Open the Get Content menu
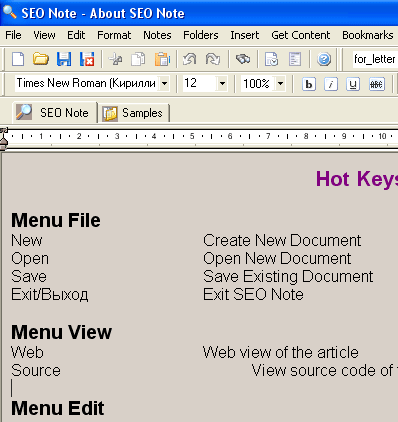 [x=301, y=35]
